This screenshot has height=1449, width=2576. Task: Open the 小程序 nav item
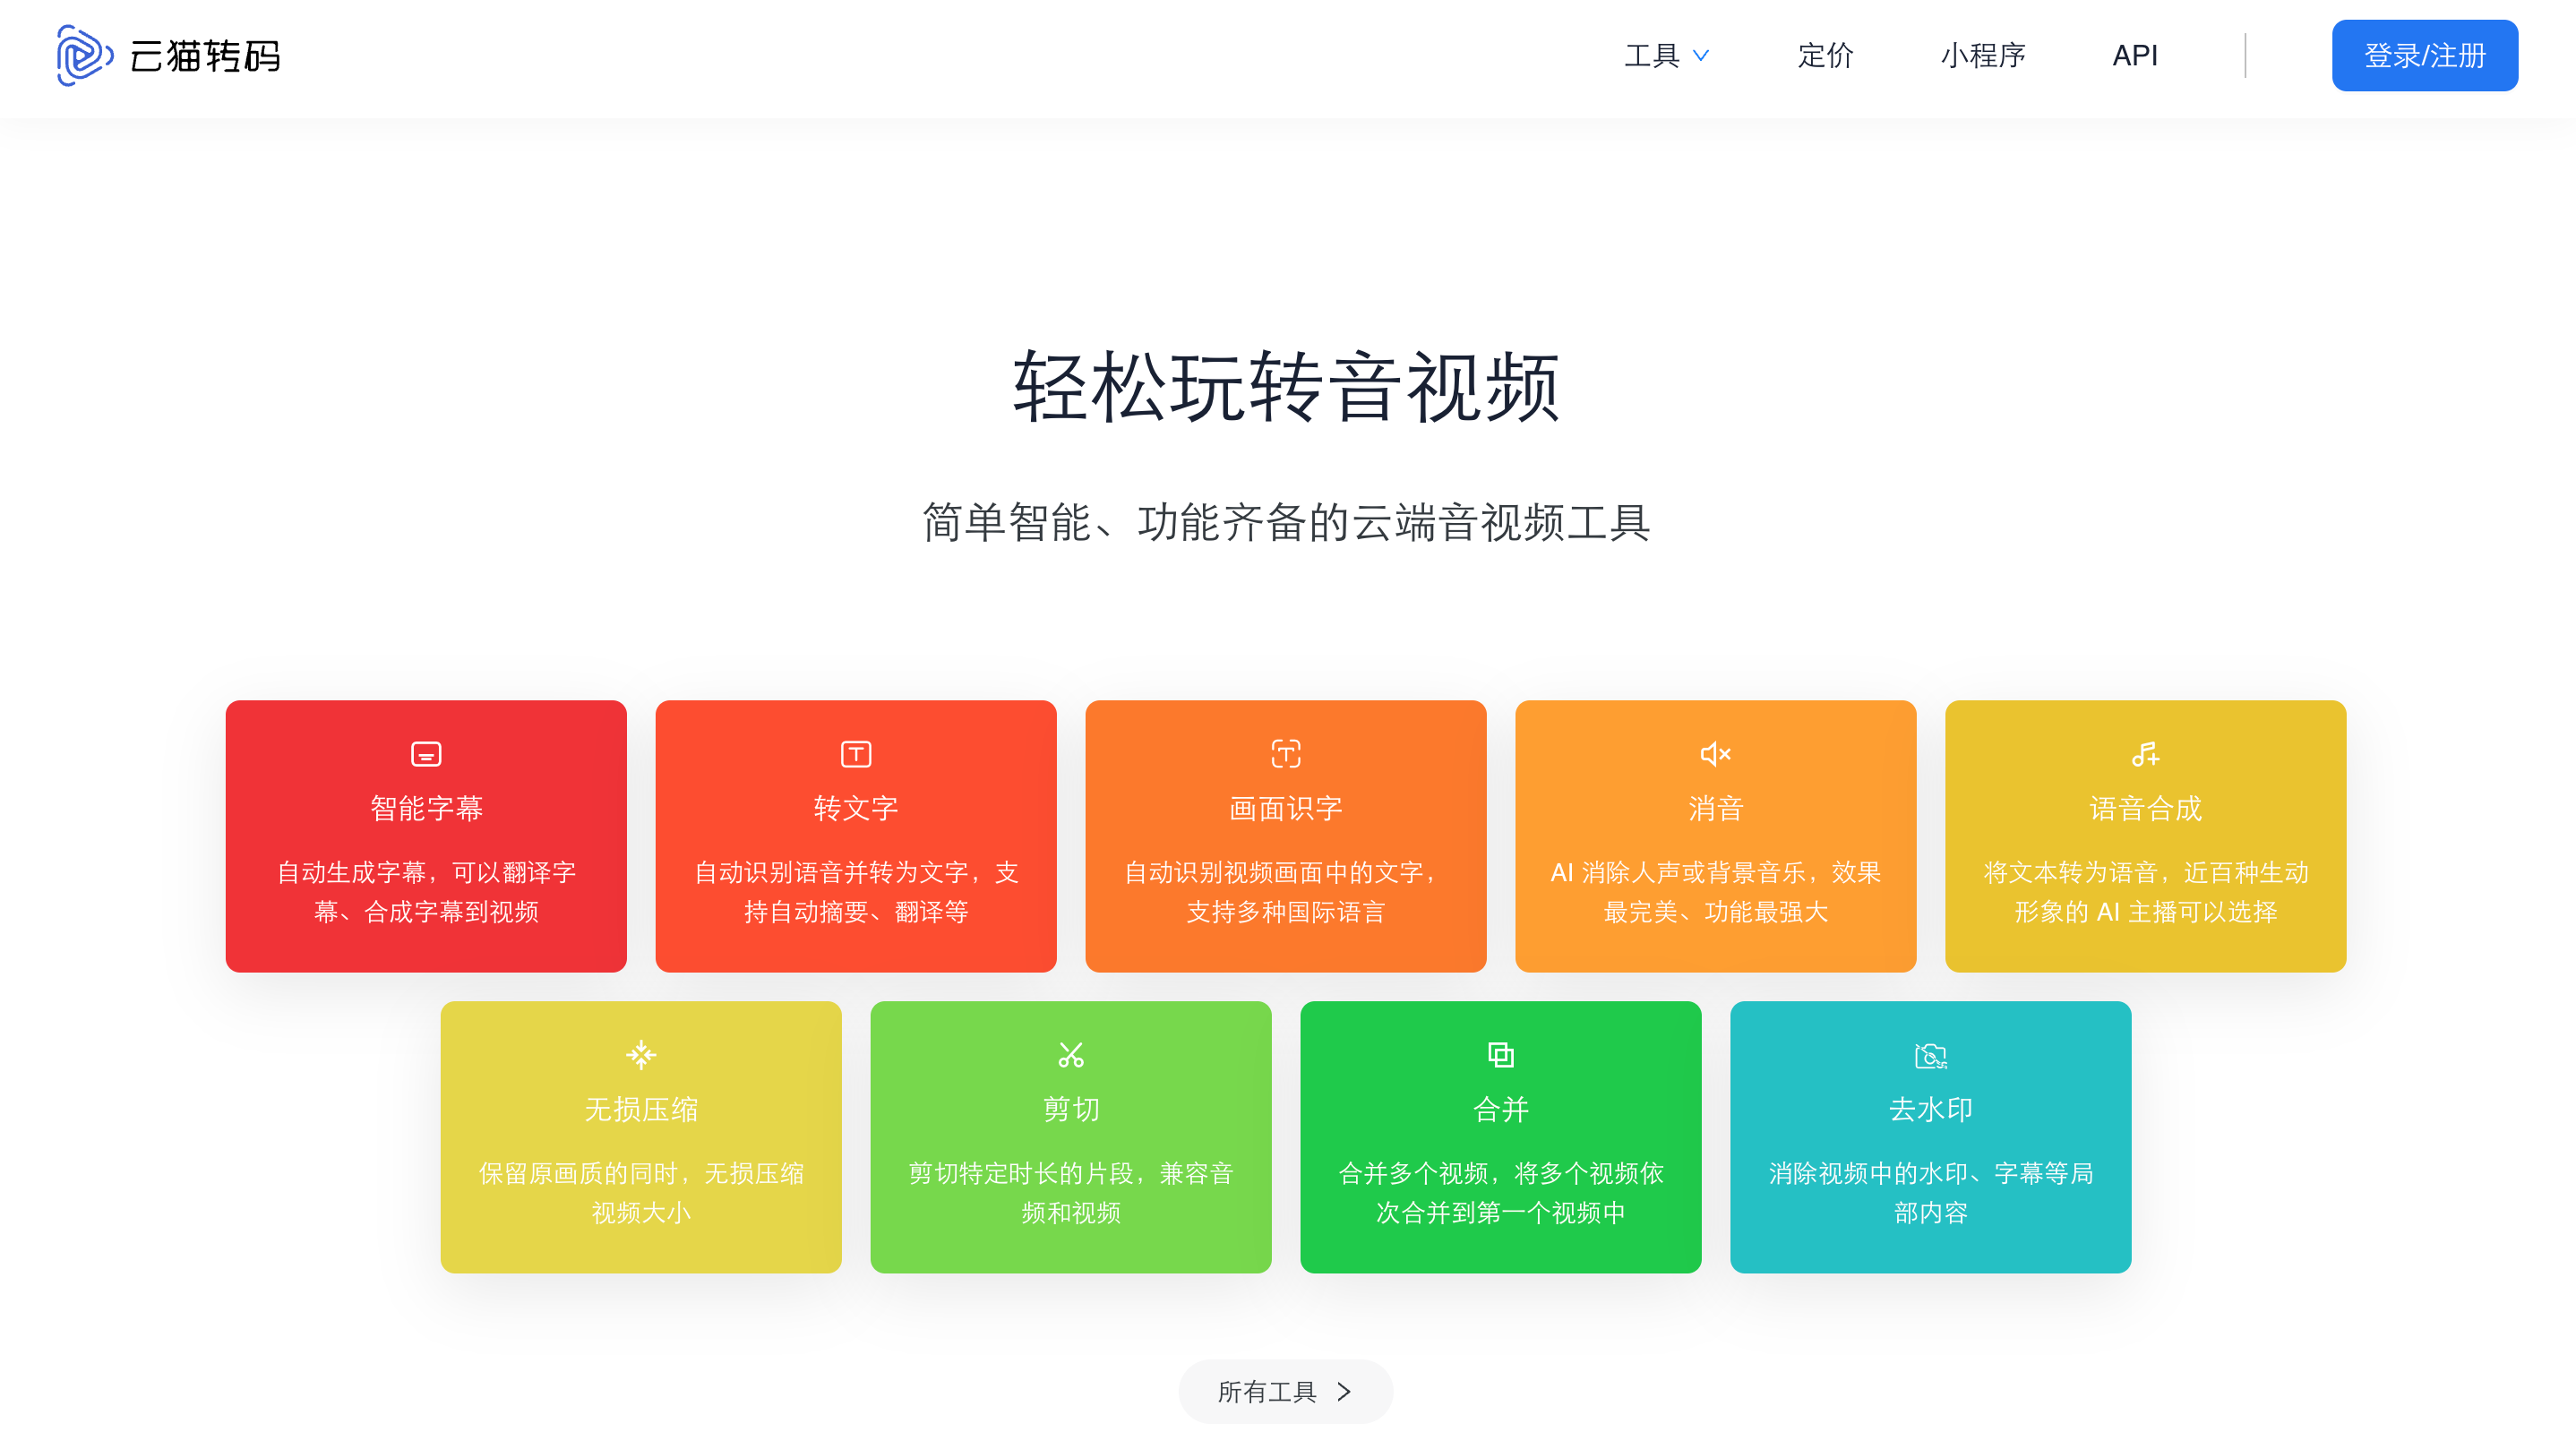coord(1983,56)
